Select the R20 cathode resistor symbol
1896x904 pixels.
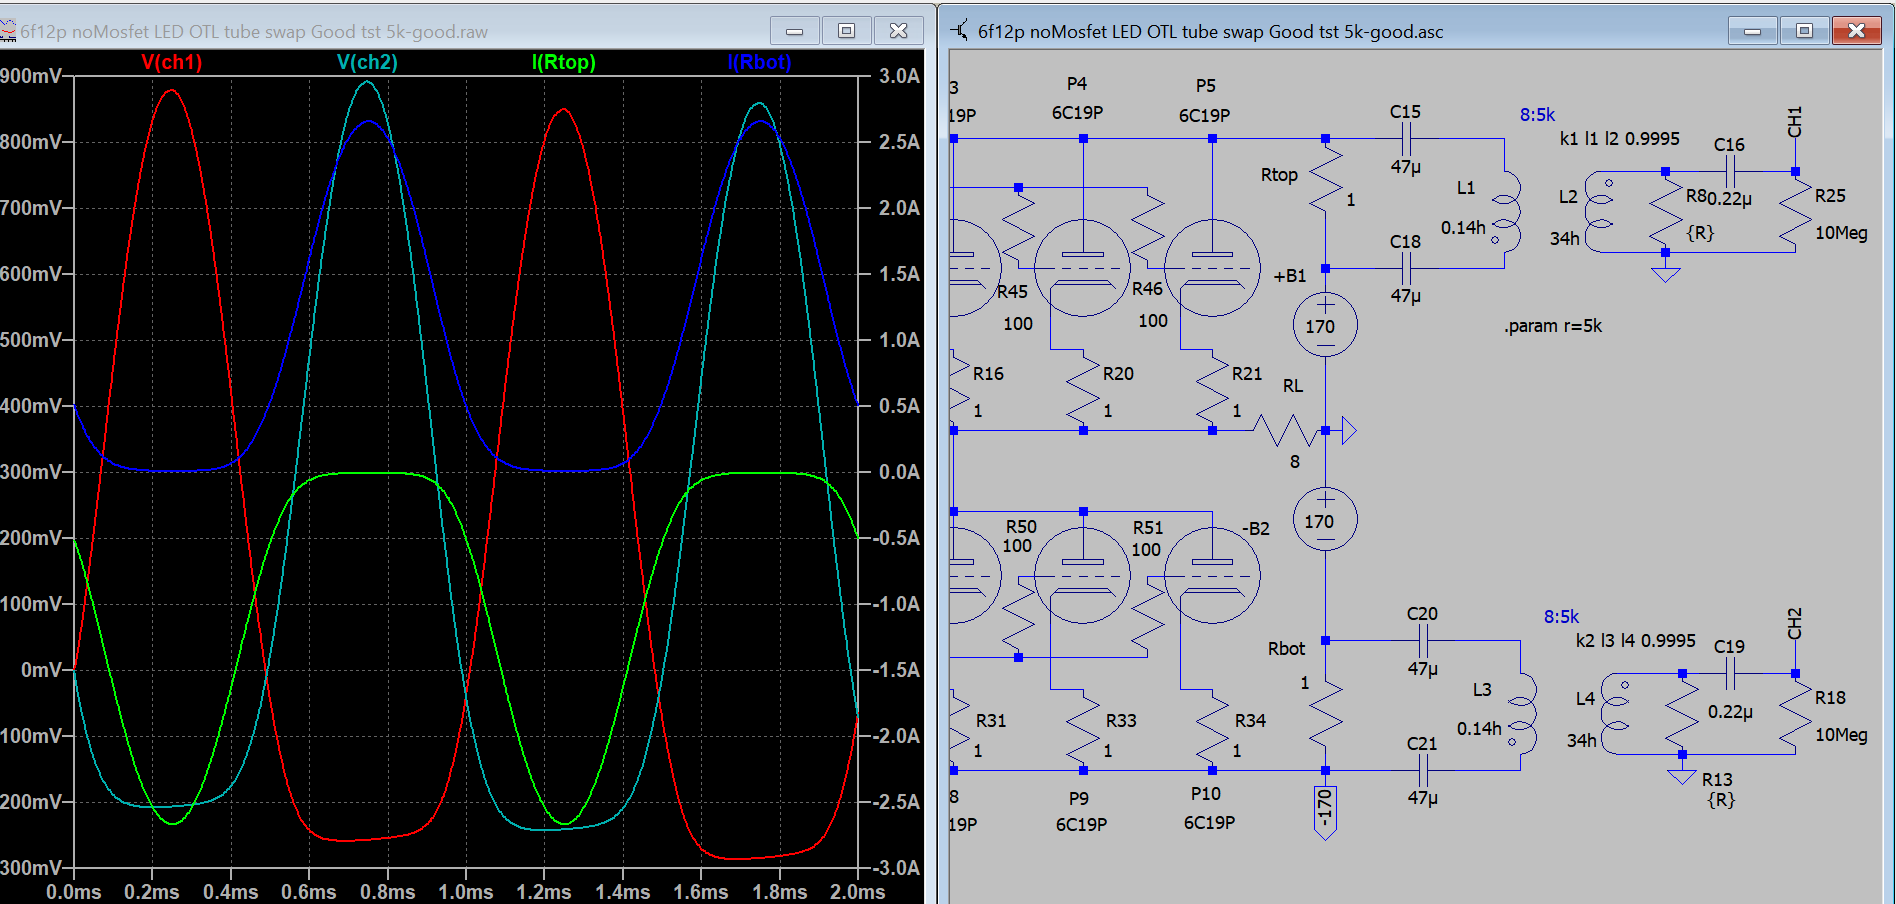(1083, 390)
